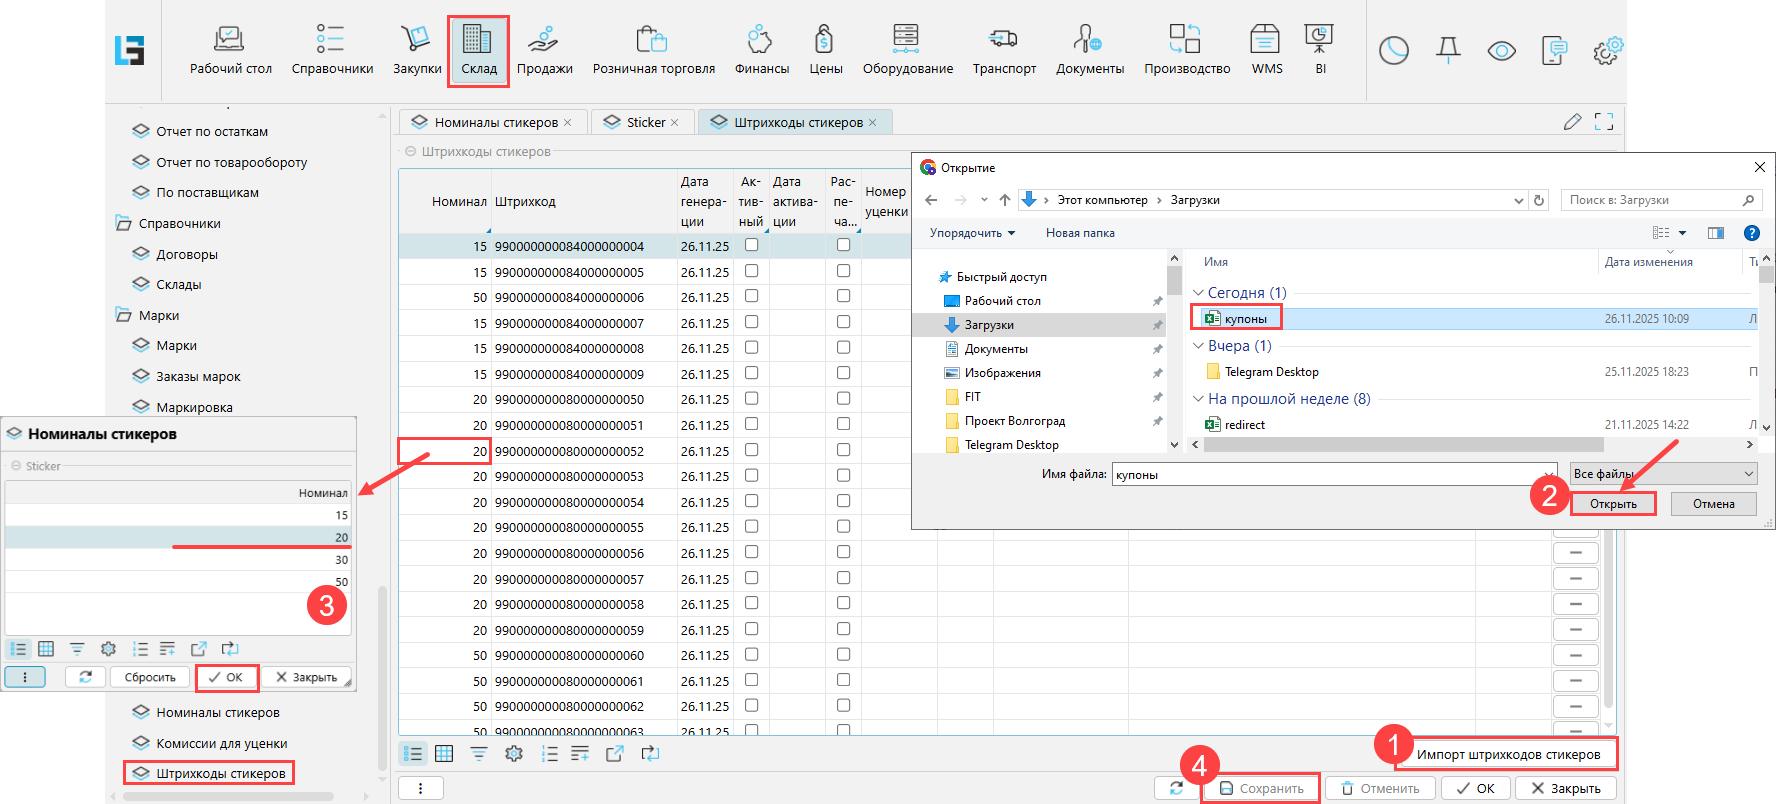Toggle Активный checkbox for barcode 990000000084000000004

click(751, 245)
